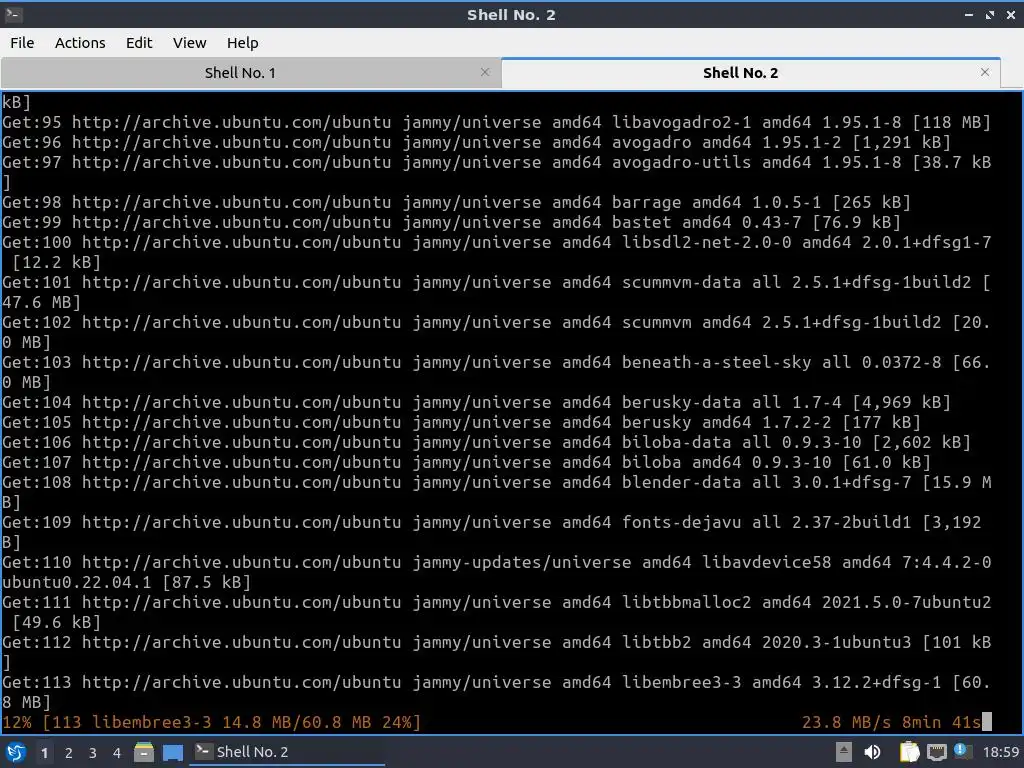This screenshot has height=768, width=1024.
Task: Open the View menu
Action: pos(189,42)
